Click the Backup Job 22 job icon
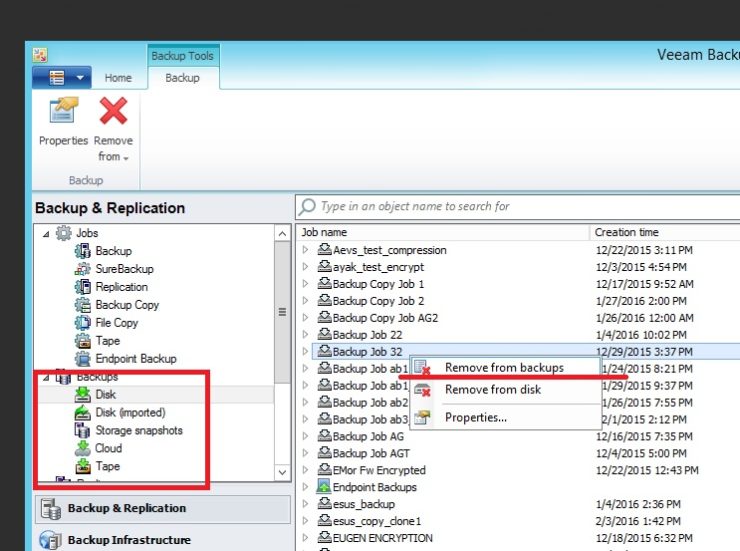This screenshot has height=551, width=740. click(324, 334)
